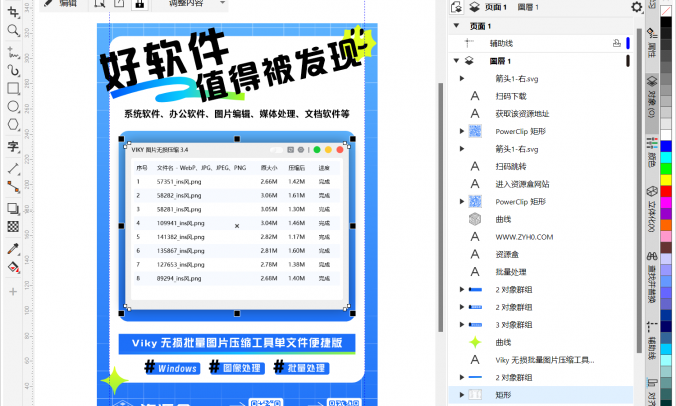Click the canvas vertical scrollbar
The image size is (676, 406).
point(440,207)
